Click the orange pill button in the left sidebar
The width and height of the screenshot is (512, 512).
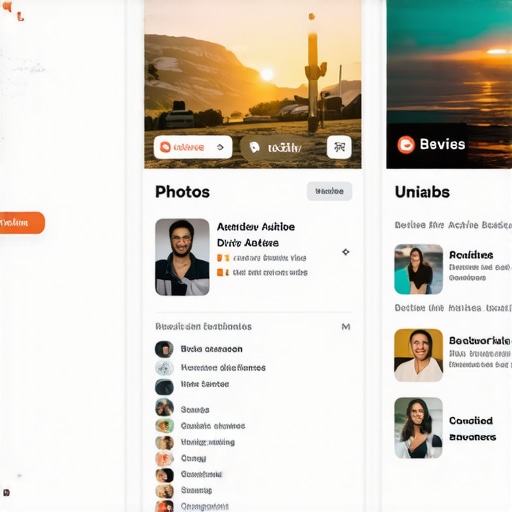pos(22,223)
